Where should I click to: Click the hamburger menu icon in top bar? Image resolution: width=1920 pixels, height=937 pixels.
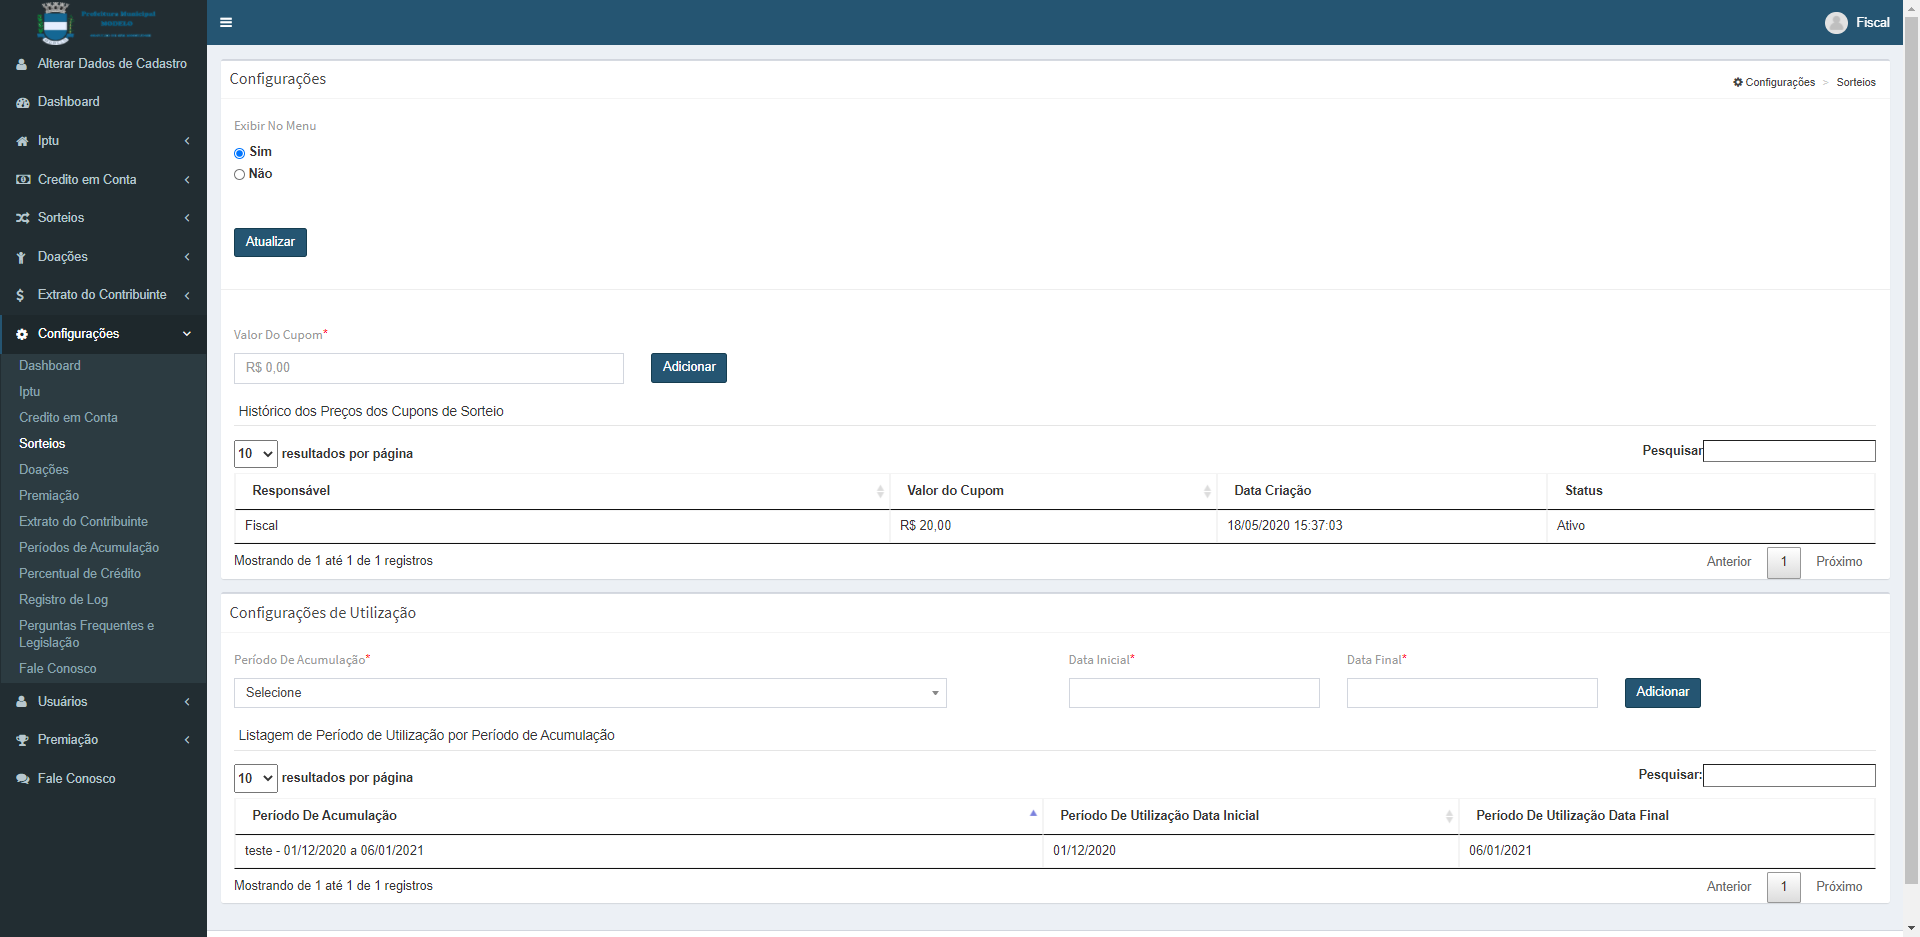pyautogui.click(x=226, y=22)
